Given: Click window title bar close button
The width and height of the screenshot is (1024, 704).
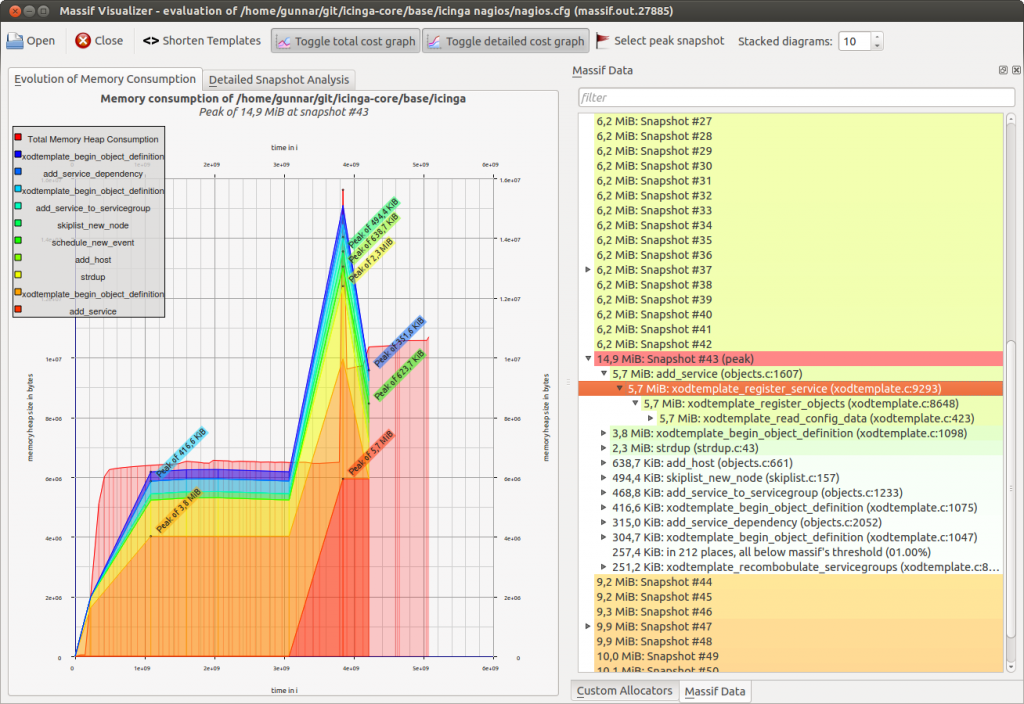Looking at the screenshot, I should pyautogui.click(x=15, y=10).
